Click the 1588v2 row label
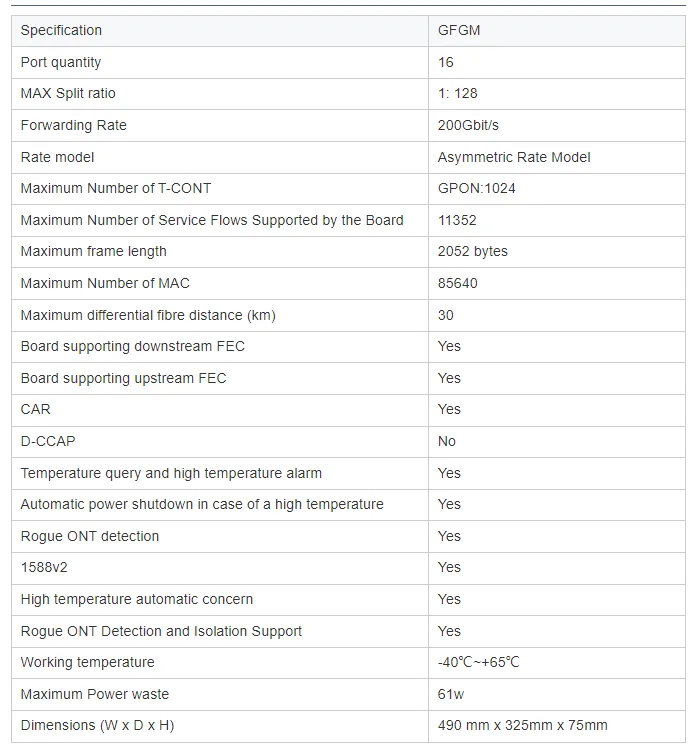The width and height of the screenshot is (690, 749). pos(44,567)
